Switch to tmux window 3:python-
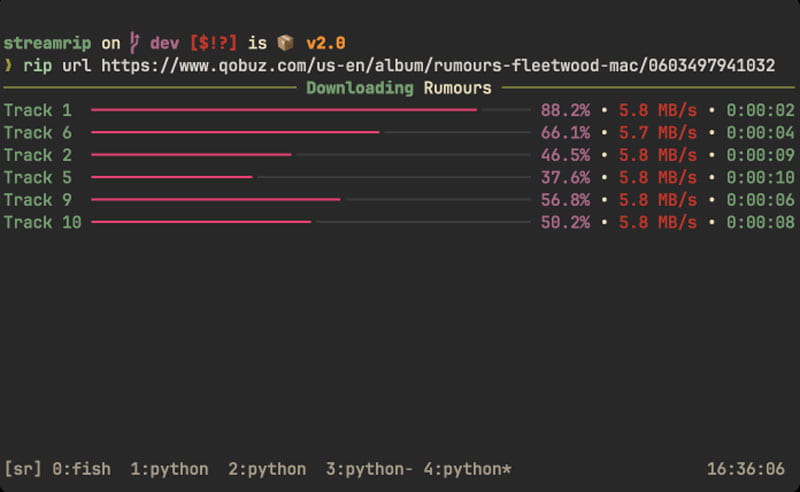Image resolution: width=800 pixels, height=492 pixels. point(369,469)
